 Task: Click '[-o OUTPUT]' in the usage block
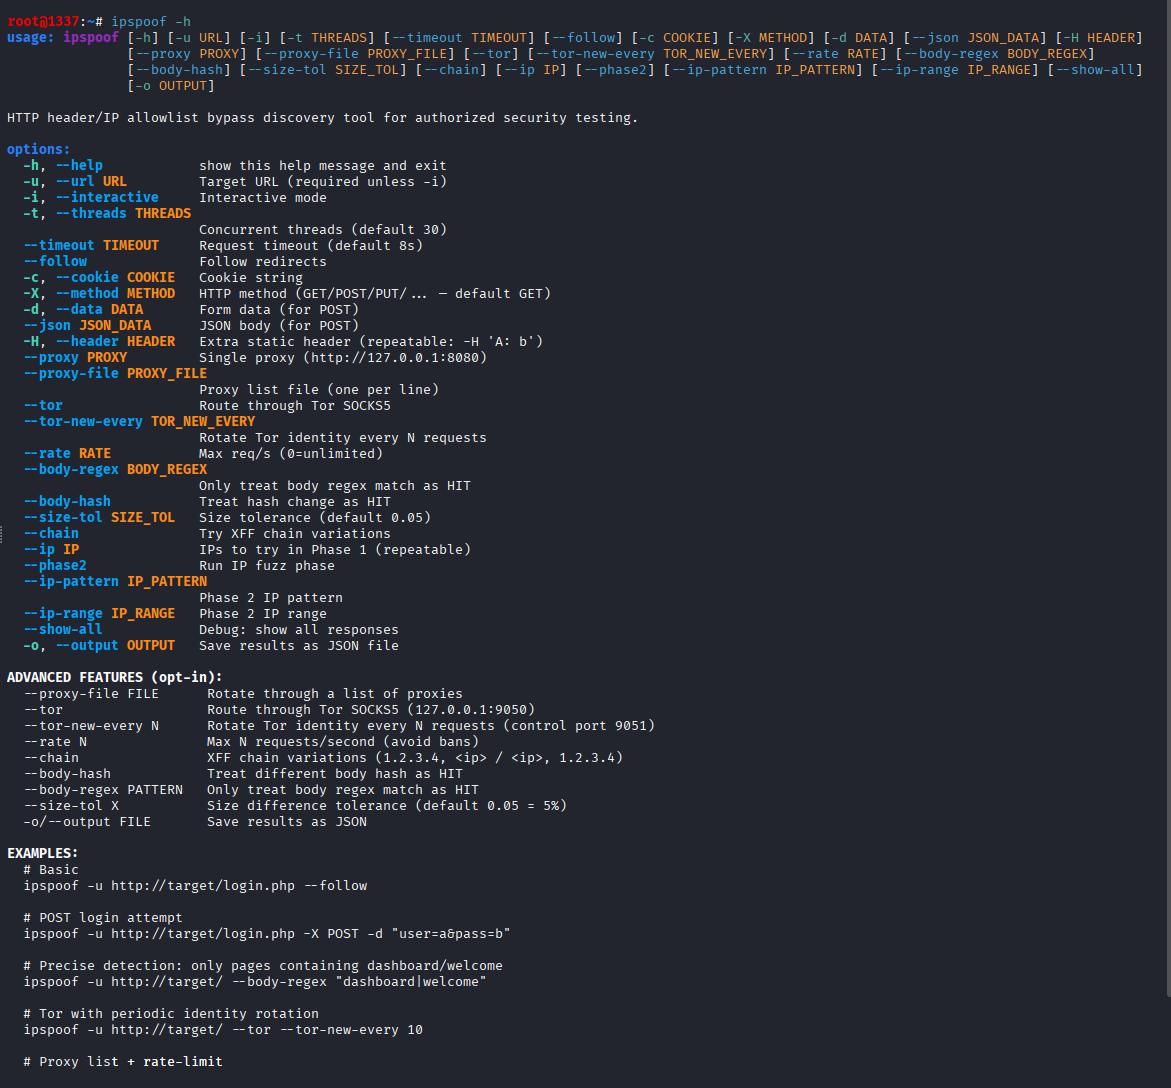[171, 86]
